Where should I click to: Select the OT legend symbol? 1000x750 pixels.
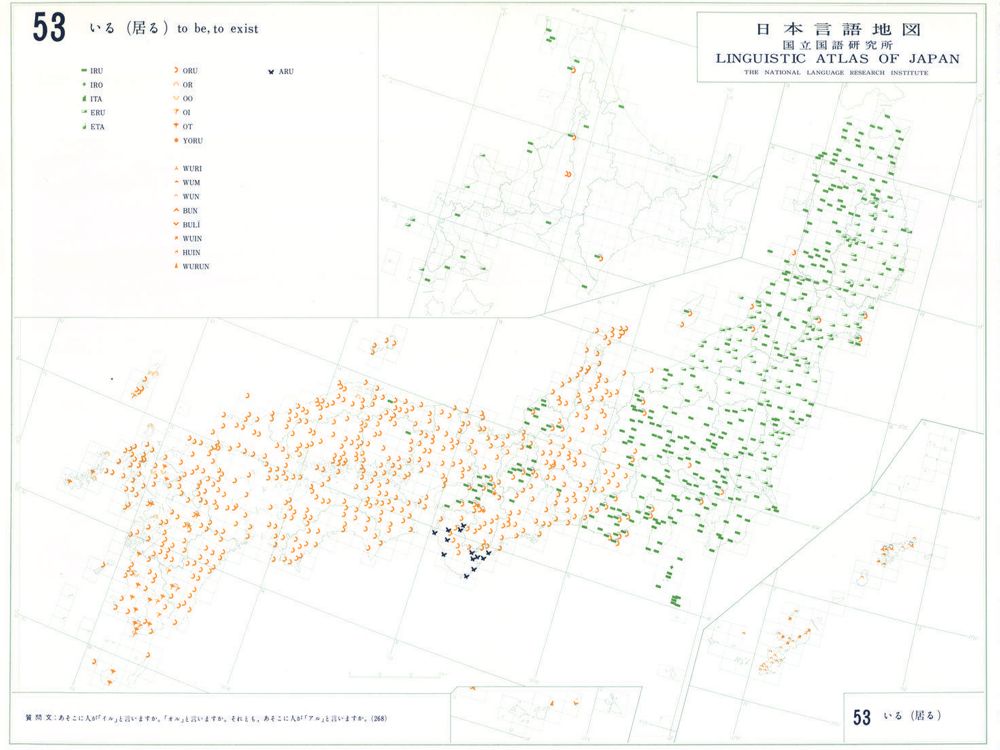click(176, 127)
